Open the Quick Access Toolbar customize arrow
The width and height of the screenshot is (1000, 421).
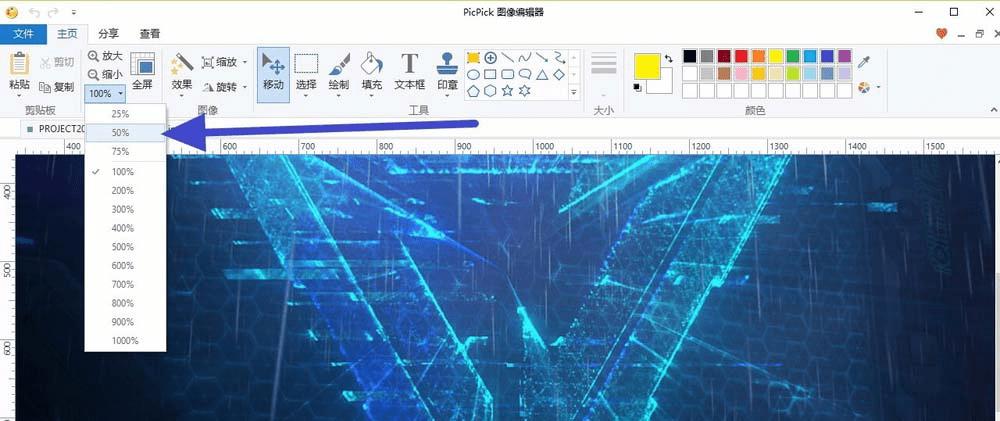[x=75, y=12]
